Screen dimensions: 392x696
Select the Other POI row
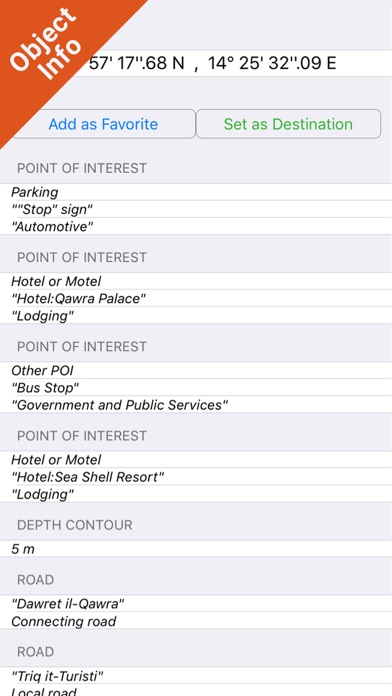196,371
